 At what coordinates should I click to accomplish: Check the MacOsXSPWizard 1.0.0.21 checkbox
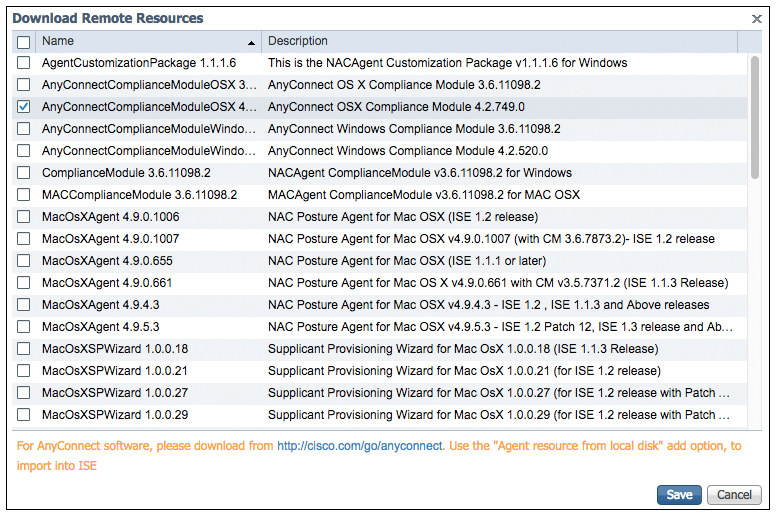point(23,371)
